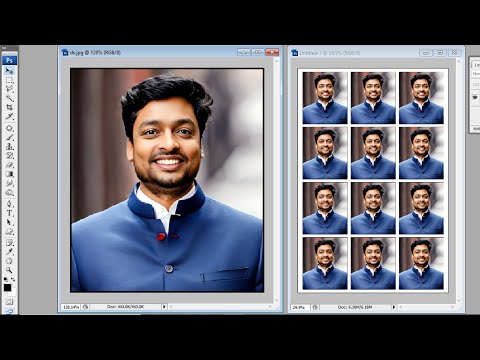Click zoom percentage field of Untitled-1 window
The height and width of the screenshot is (360, 480).
pyautogui.click(x=299, y=307)
